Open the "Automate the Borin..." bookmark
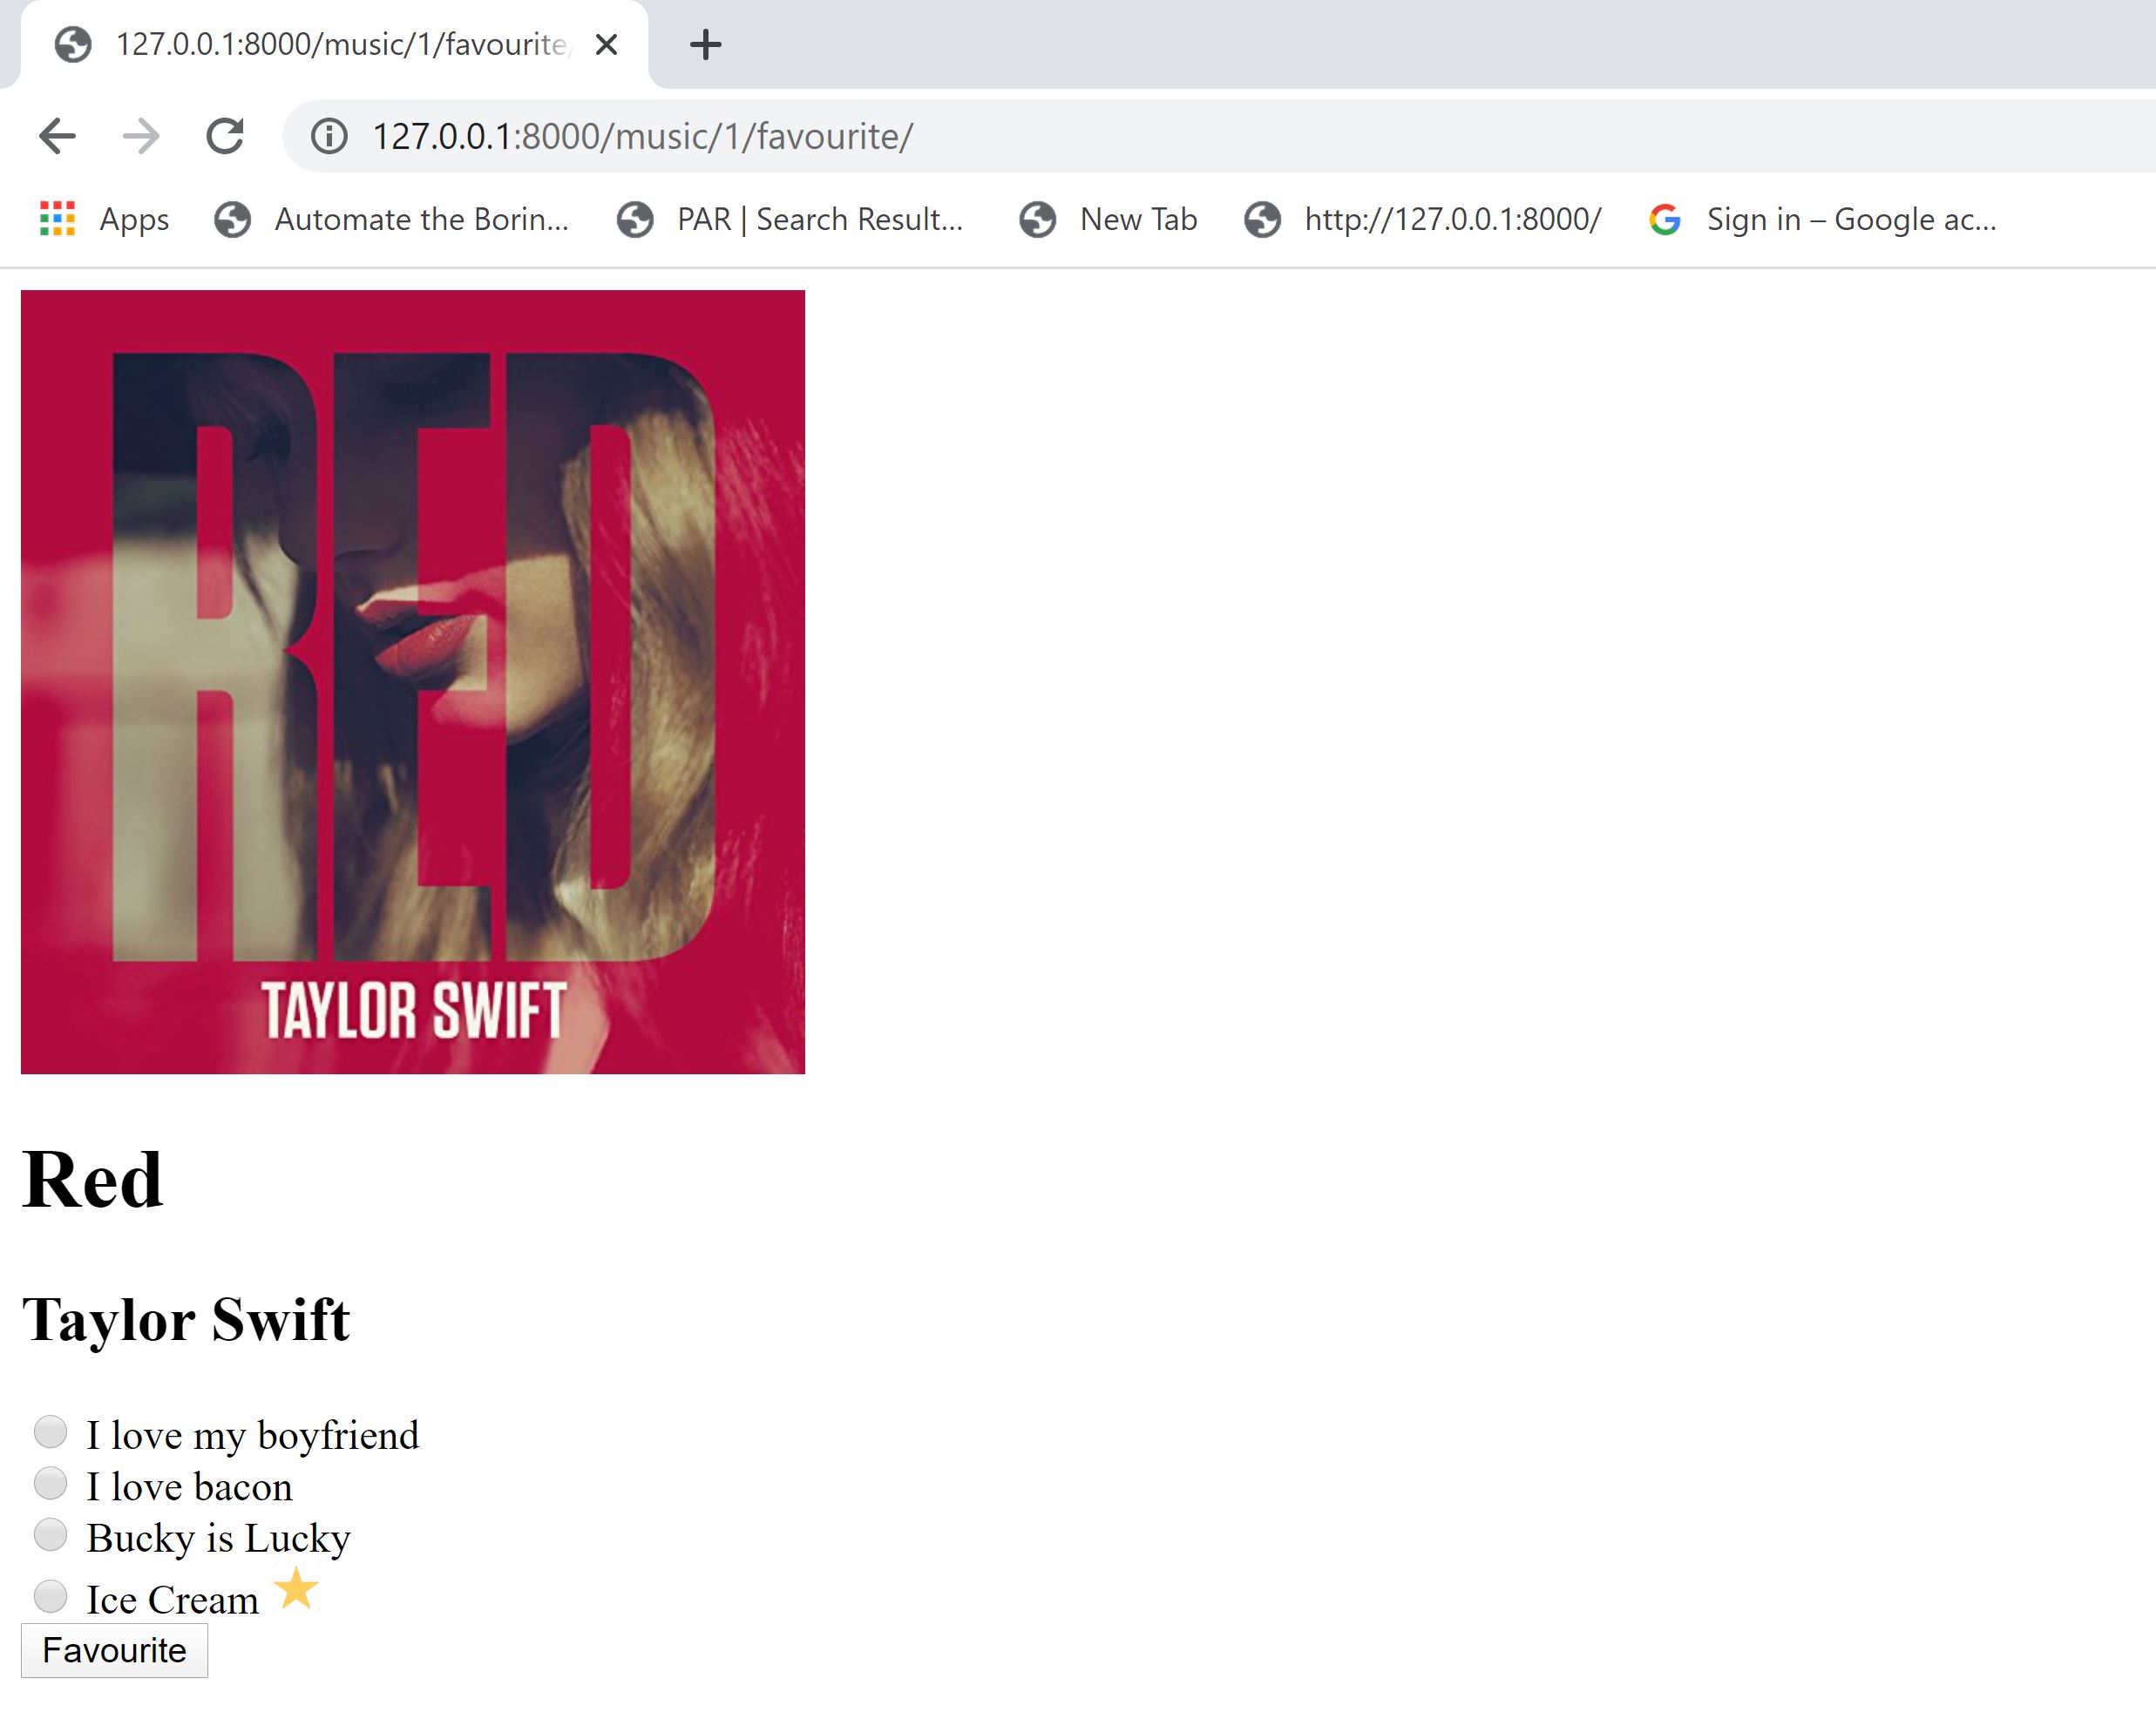This screenshot has height=1719, width=2156. click(392, 218)
